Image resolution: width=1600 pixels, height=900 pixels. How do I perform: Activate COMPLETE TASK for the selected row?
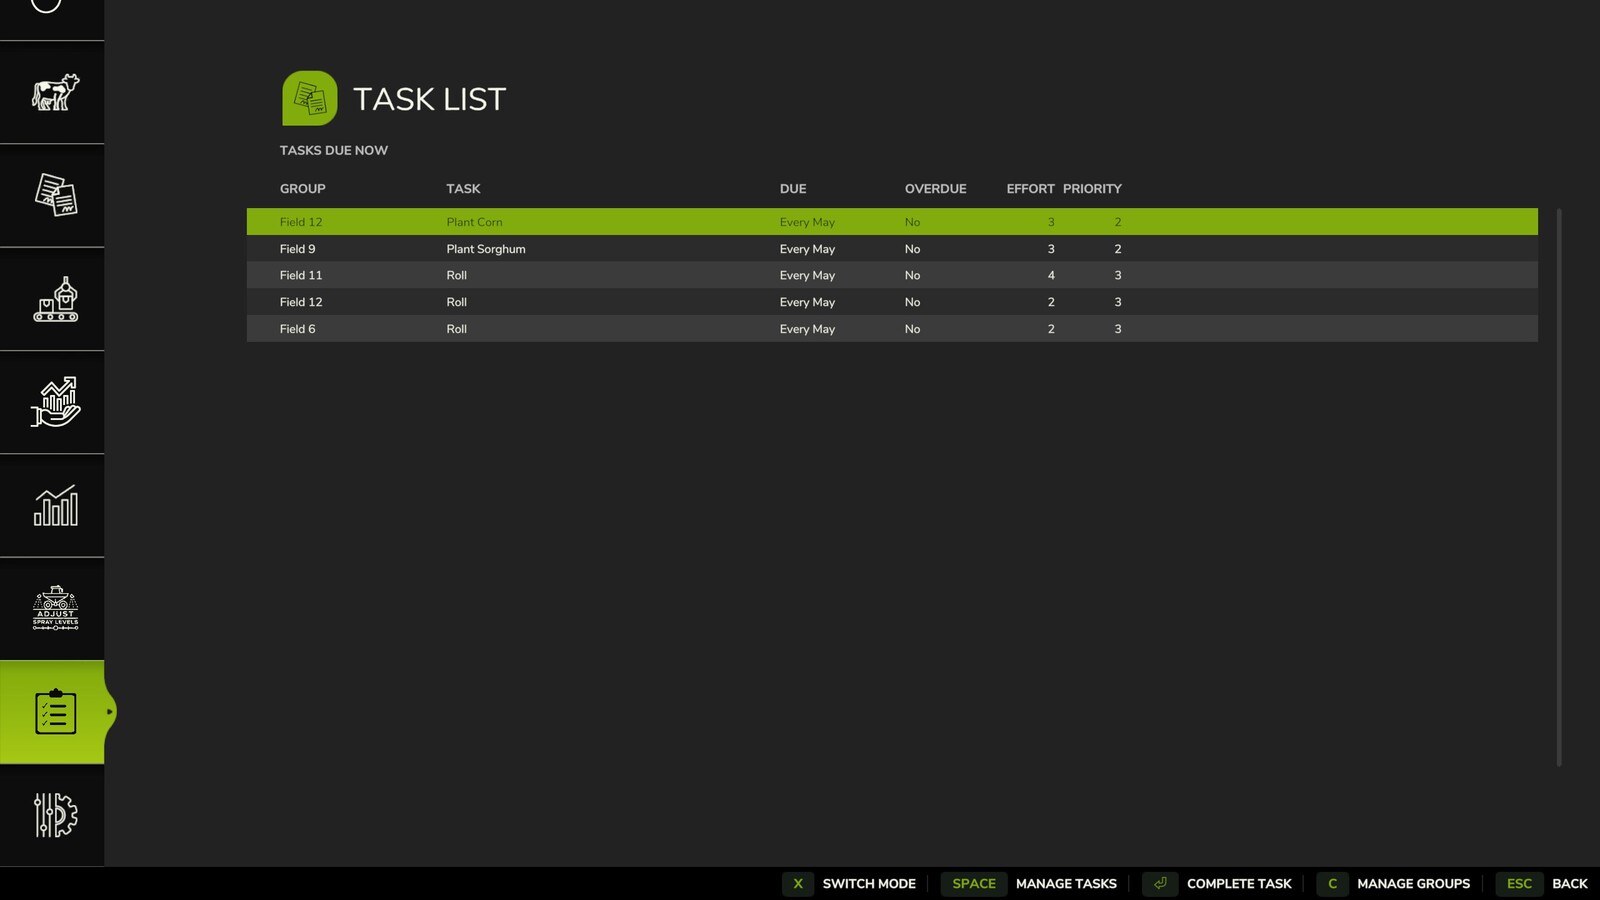(x=1238, y=884)
